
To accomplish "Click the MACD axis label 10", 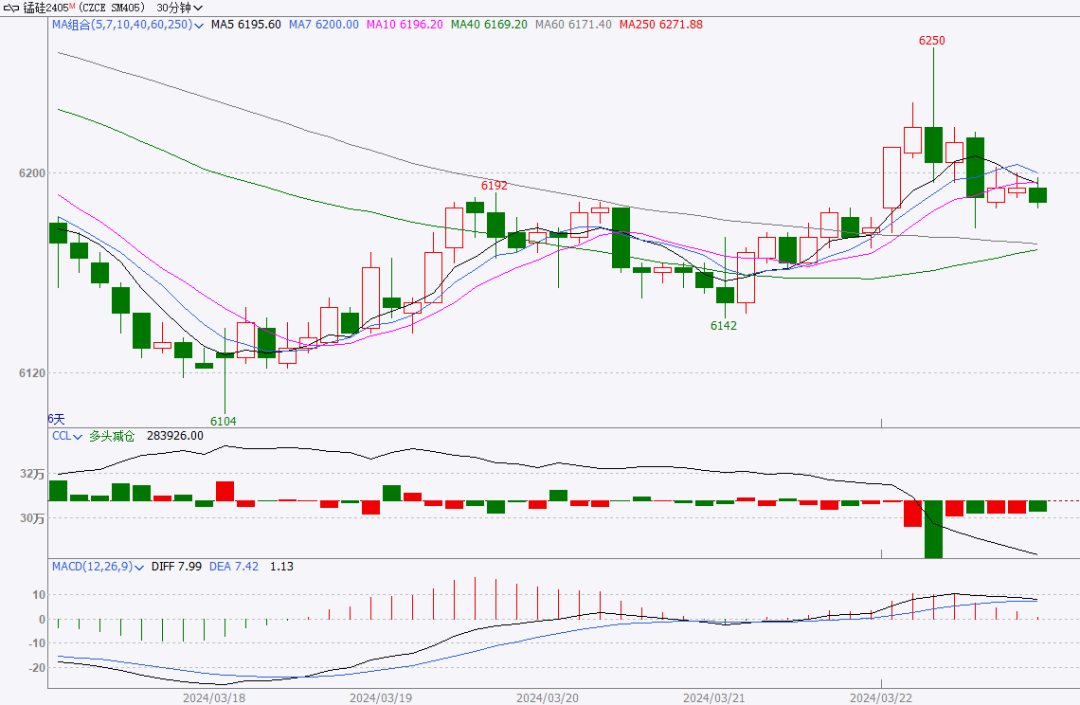I will coord(39,595).
